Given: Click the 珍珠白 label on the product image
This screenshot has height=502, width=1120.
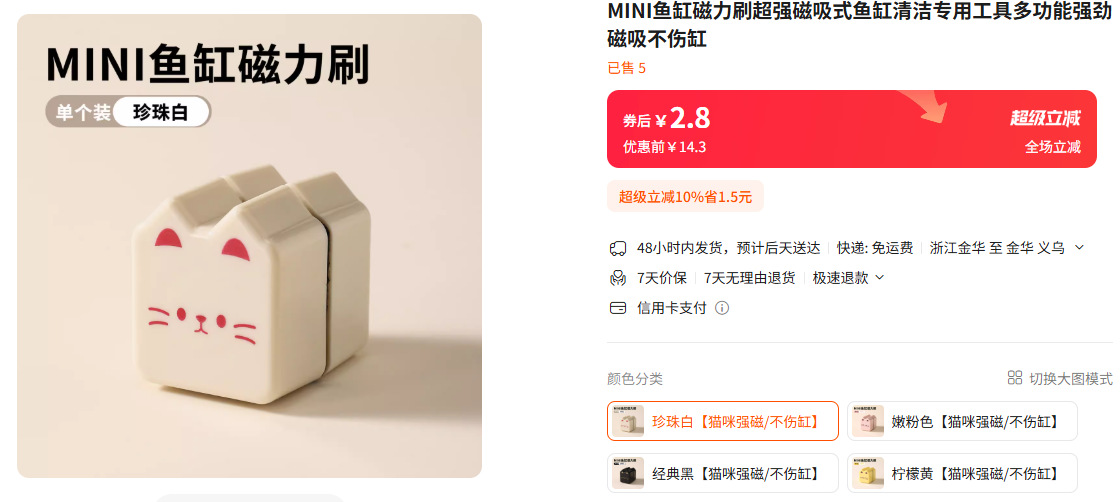Looking at the screenshot, I should (x=161, y=112).
